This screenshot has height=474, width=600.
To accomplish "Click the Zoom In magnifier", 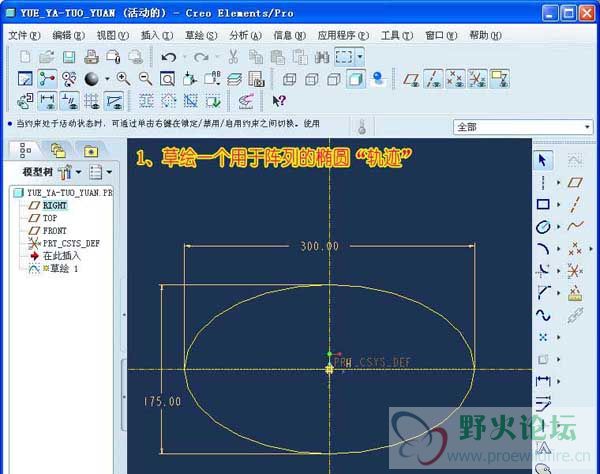I will click(123, 79).
